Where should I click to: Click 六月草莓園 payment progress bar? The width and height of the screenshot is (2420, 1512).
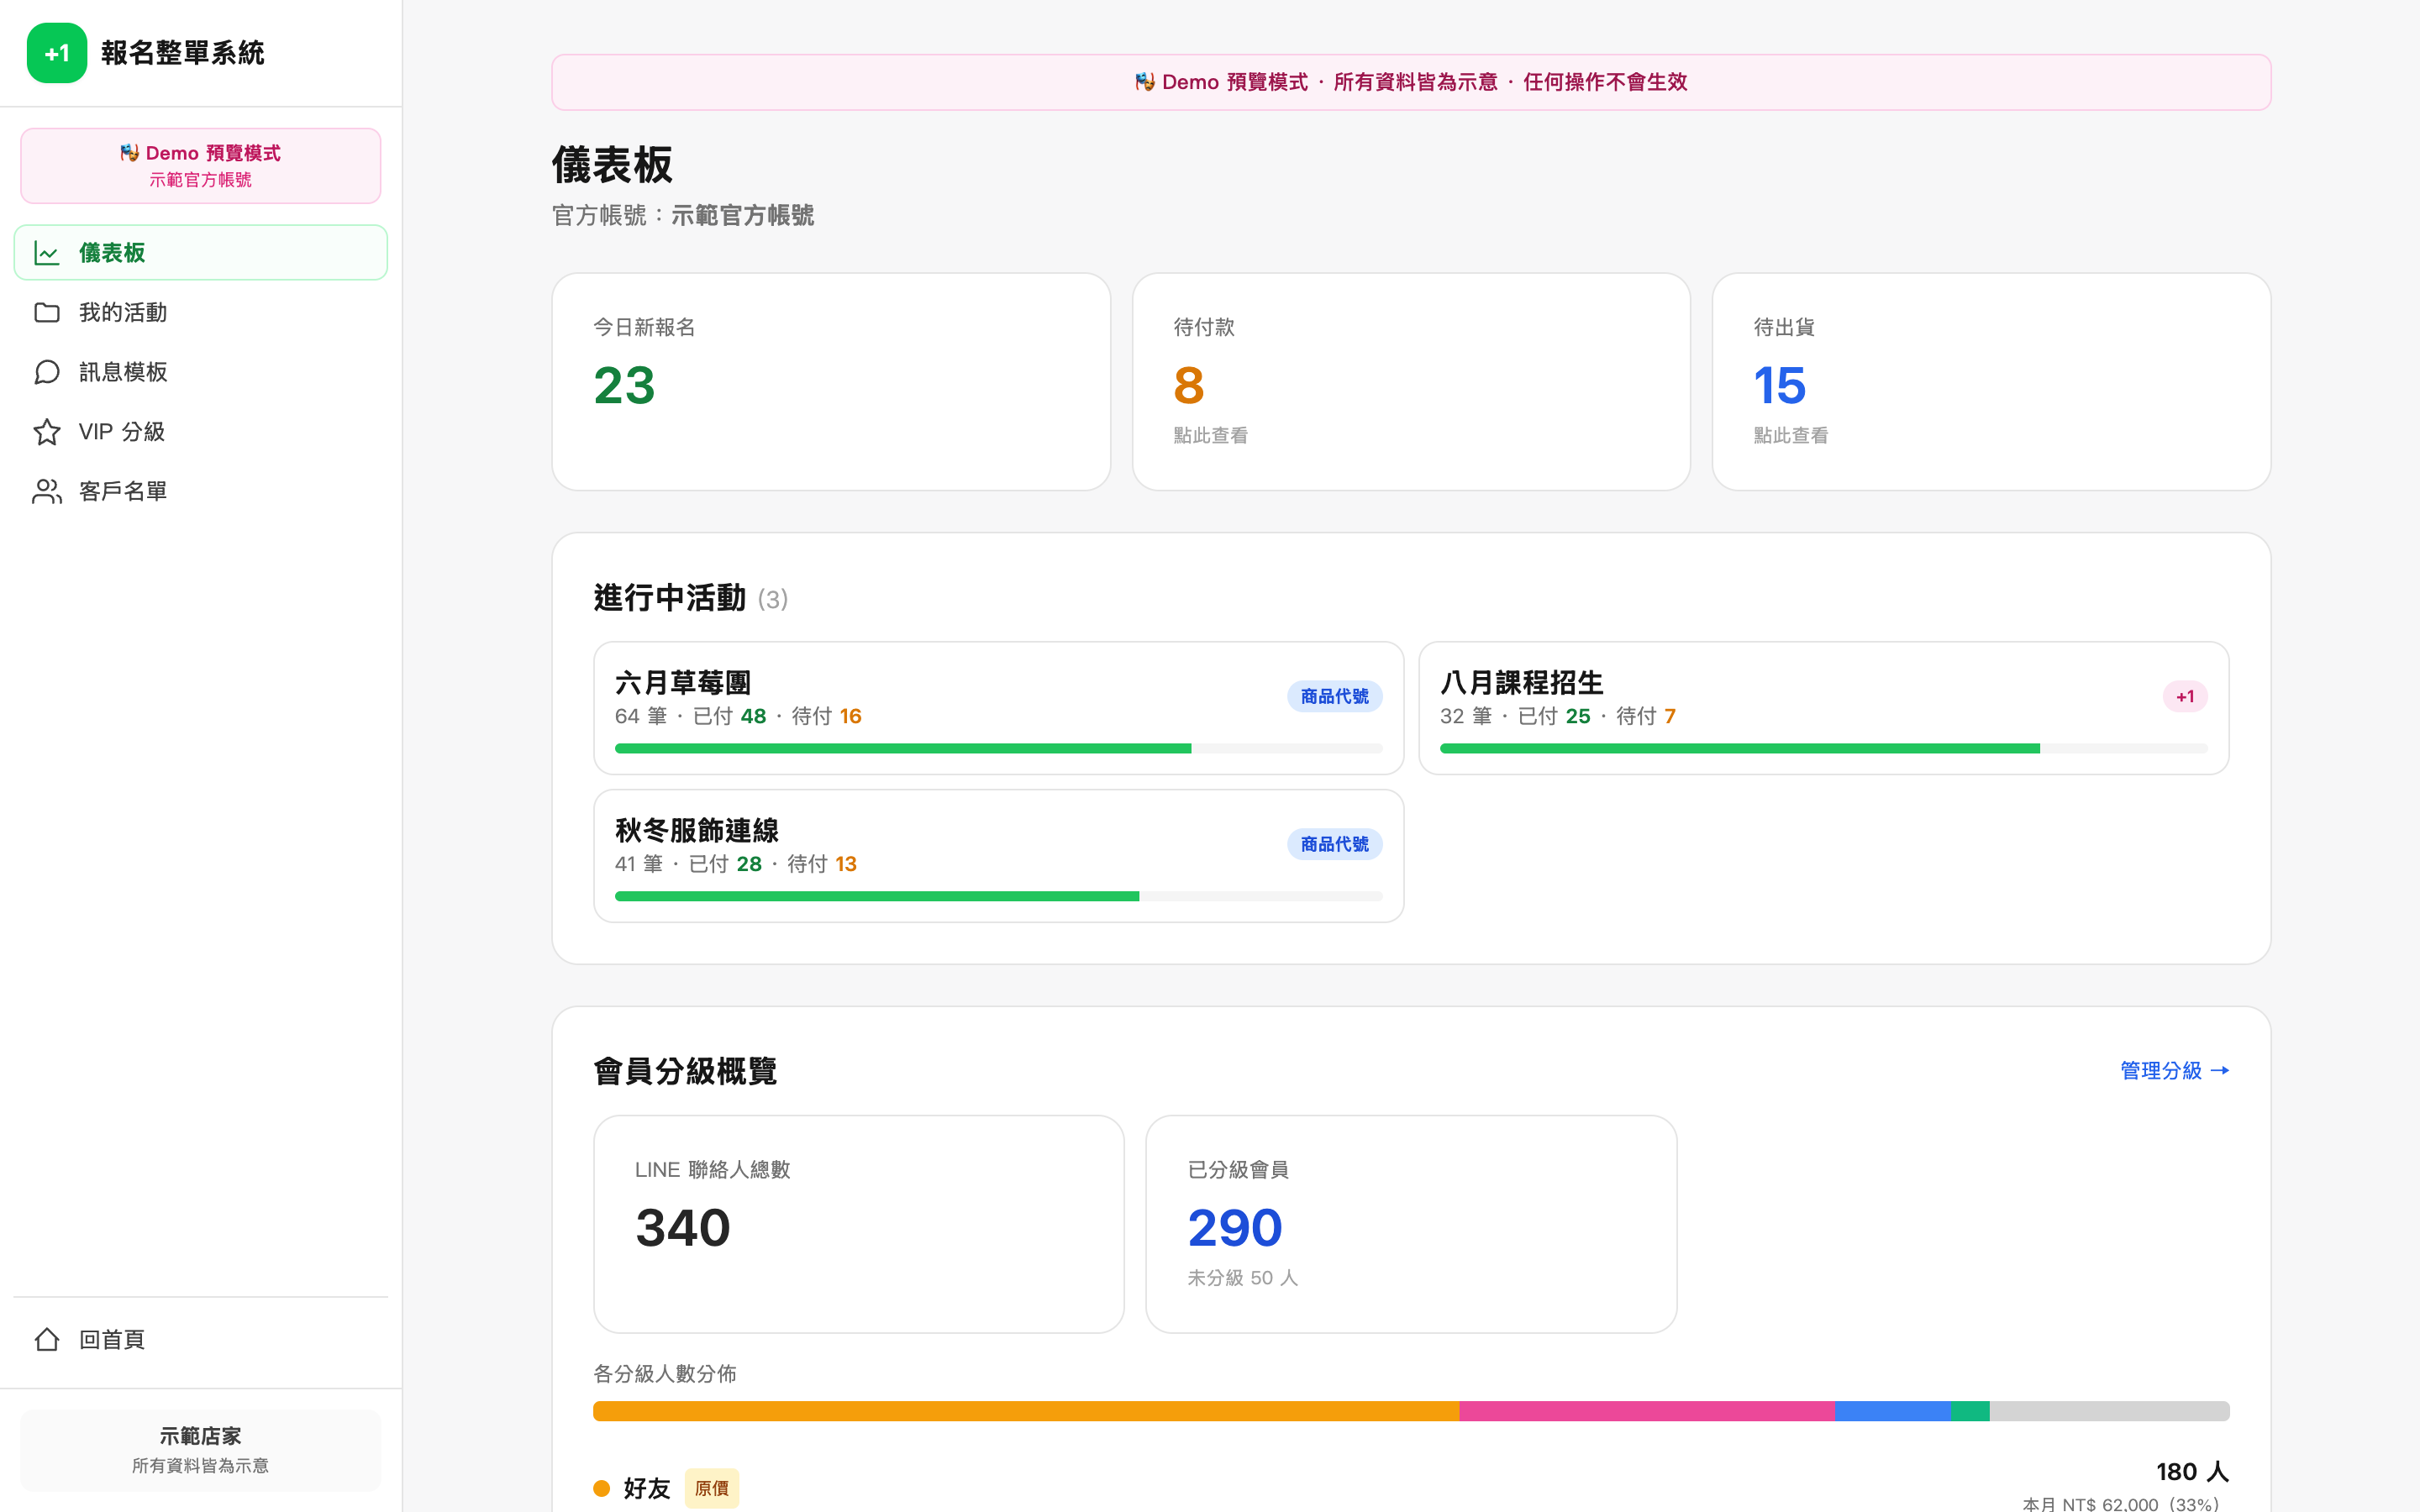click(x=999, y=748)
